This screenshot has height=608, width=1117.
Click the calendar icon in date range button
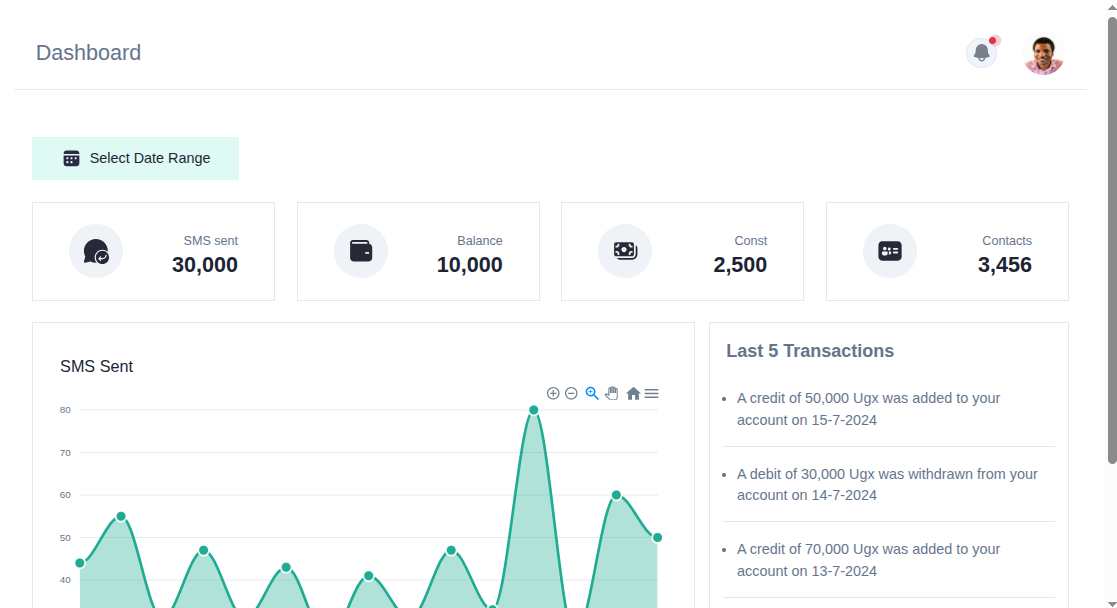coord(71,158)
